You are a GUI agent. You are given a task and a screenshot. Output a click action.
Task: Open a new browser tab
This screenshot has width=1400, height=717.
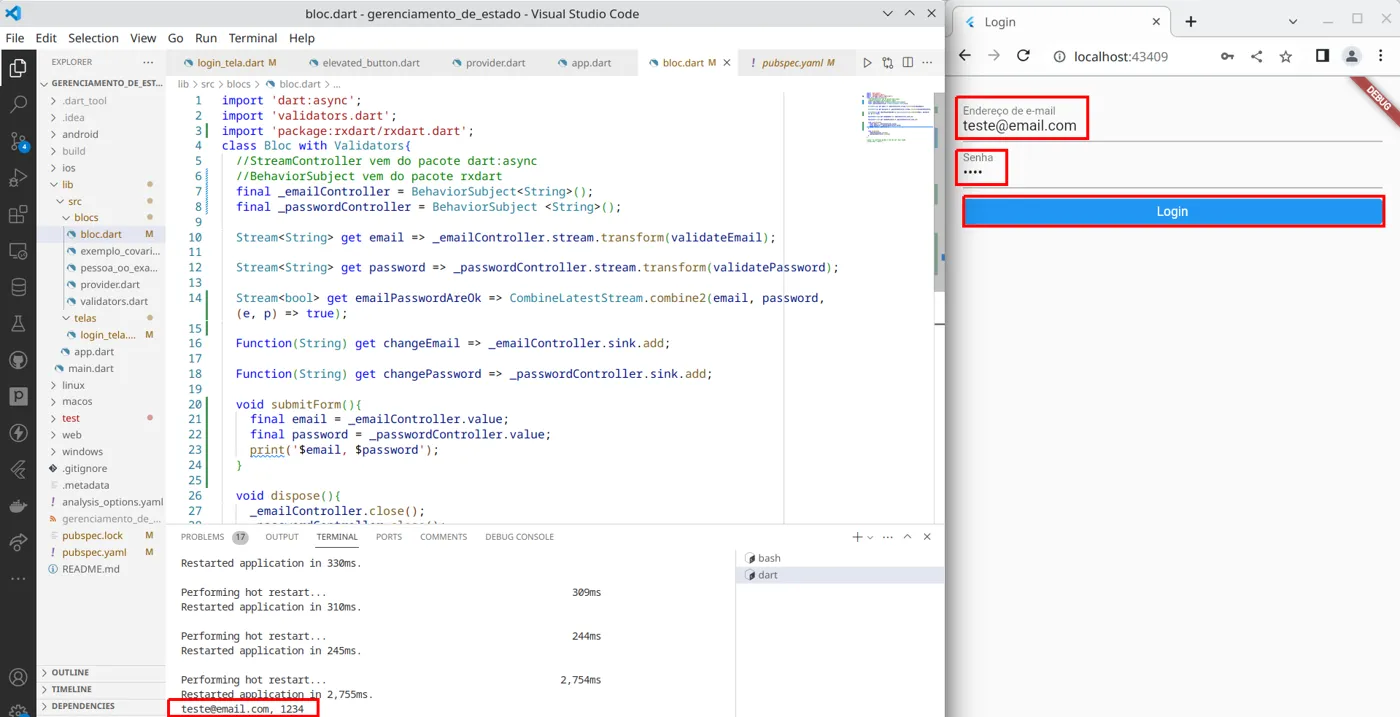point(1191,21)
